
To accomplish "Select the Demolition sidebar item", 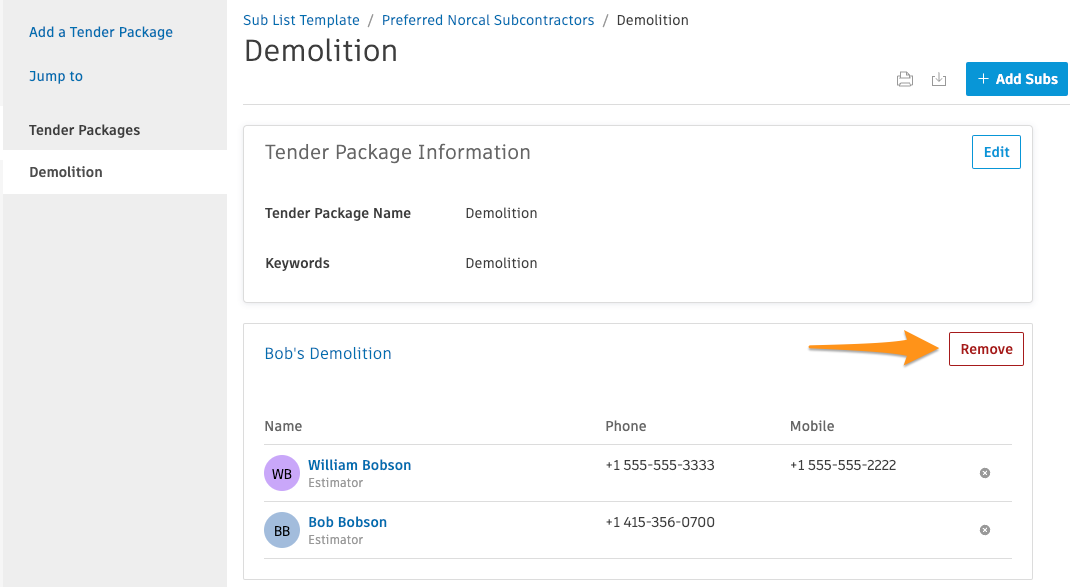I will (115, 172).
